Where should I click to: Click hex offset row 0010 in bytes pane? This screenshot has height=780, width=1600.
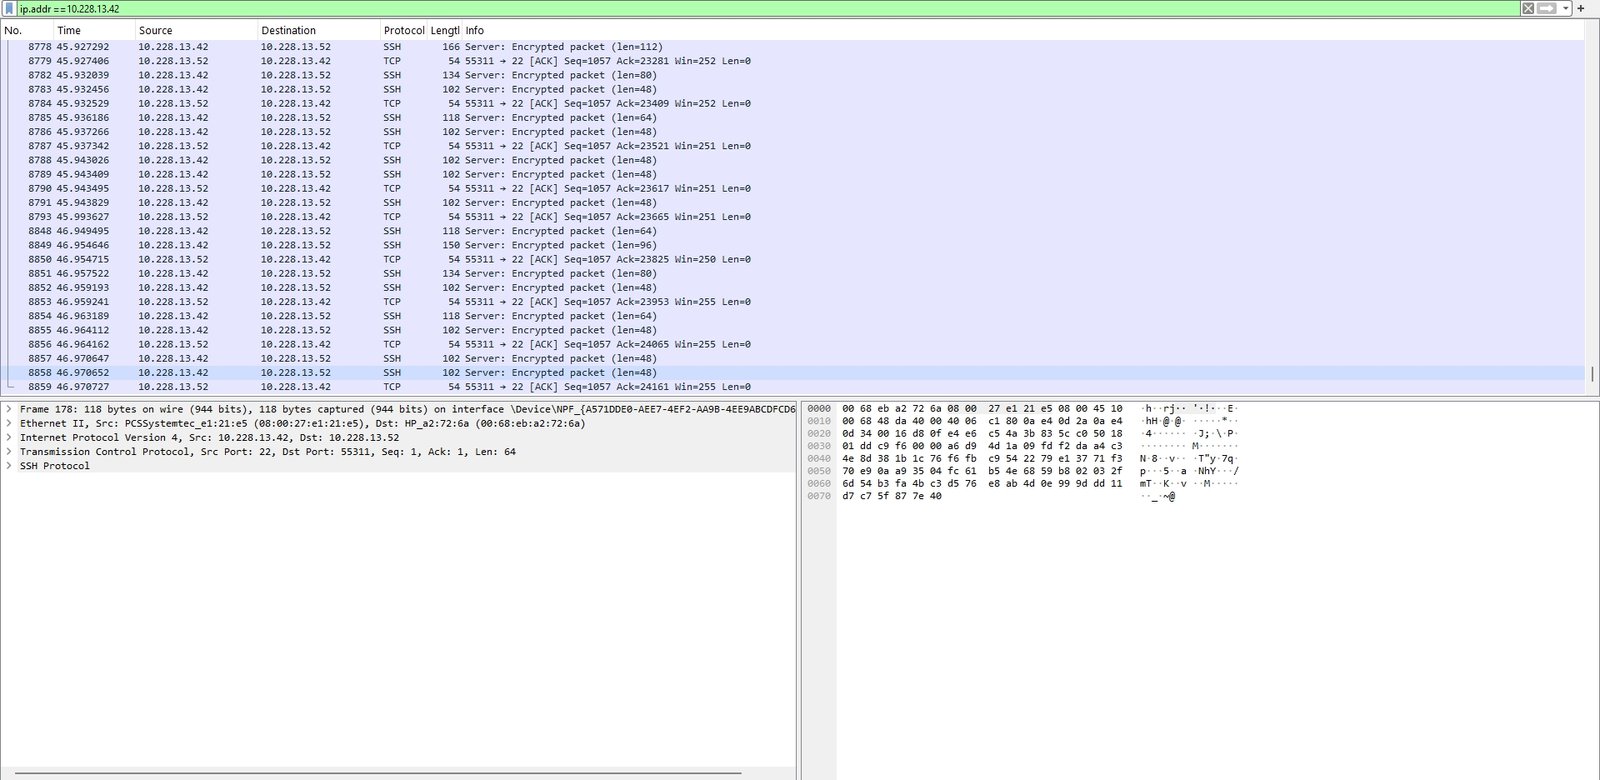click(x=819, y=421)
